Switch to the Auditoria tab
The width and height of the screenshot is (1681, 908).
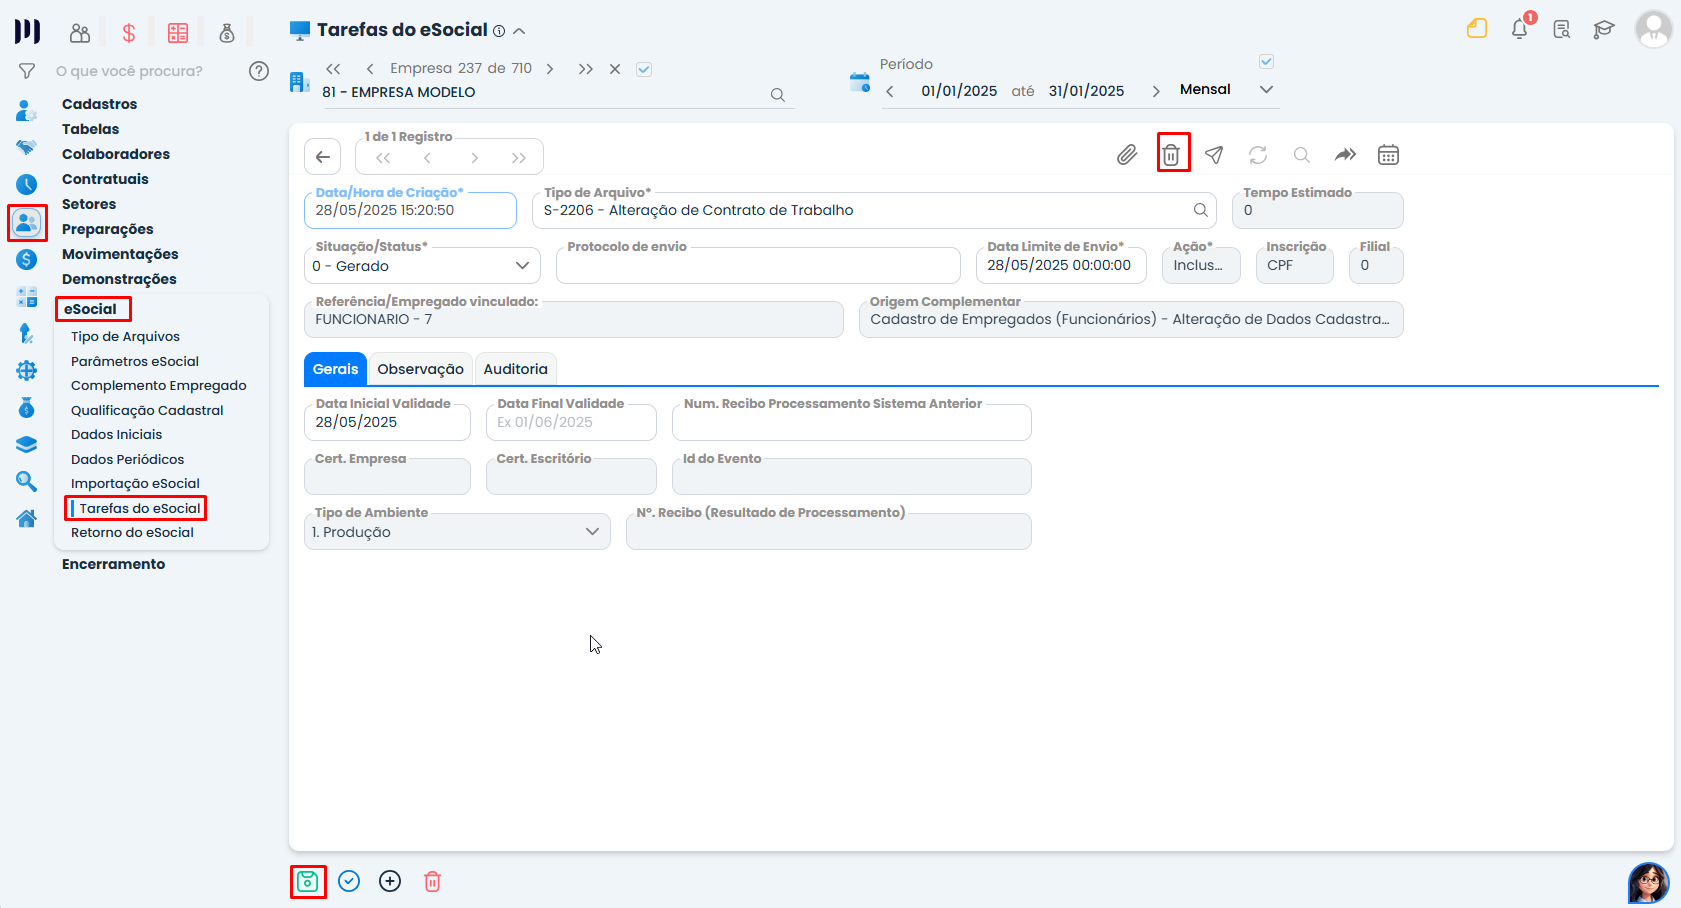coord(515,369)
